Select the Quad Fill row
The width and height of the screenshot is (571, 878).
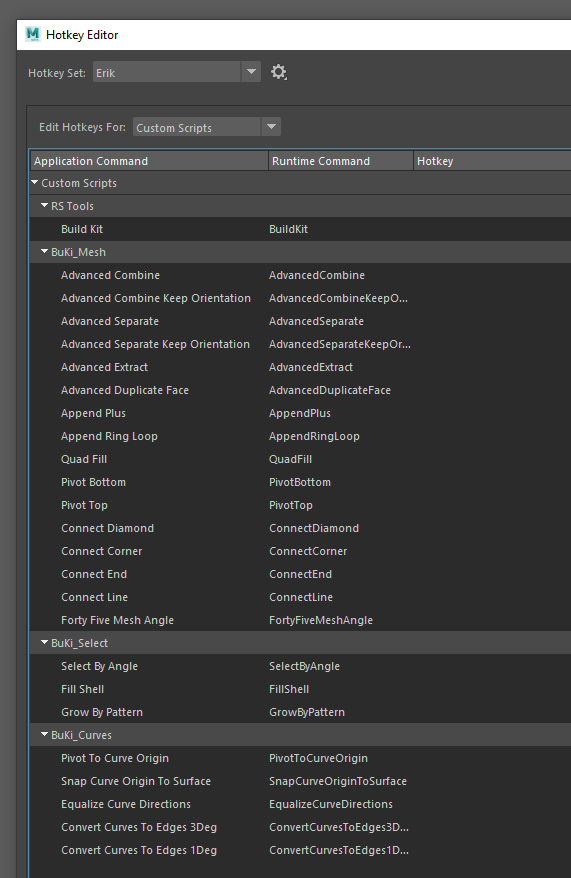(x=301, y=459)
